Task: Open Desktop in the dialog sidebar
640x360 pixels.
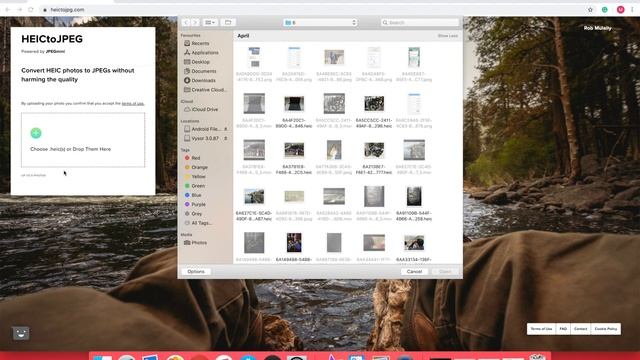Action: (x=197, y=62)
